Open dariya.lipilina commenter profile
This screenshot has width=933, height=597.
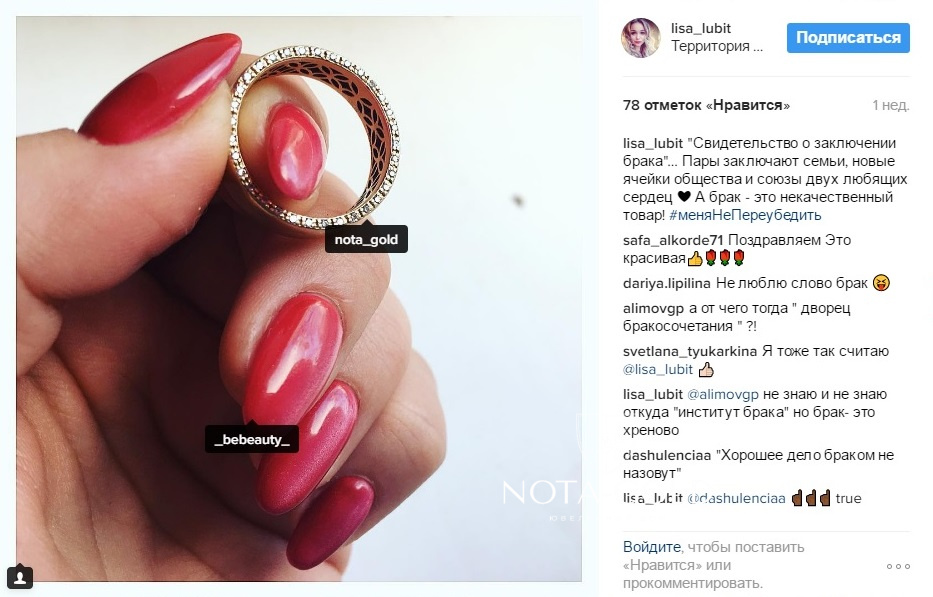click(666, 283)
